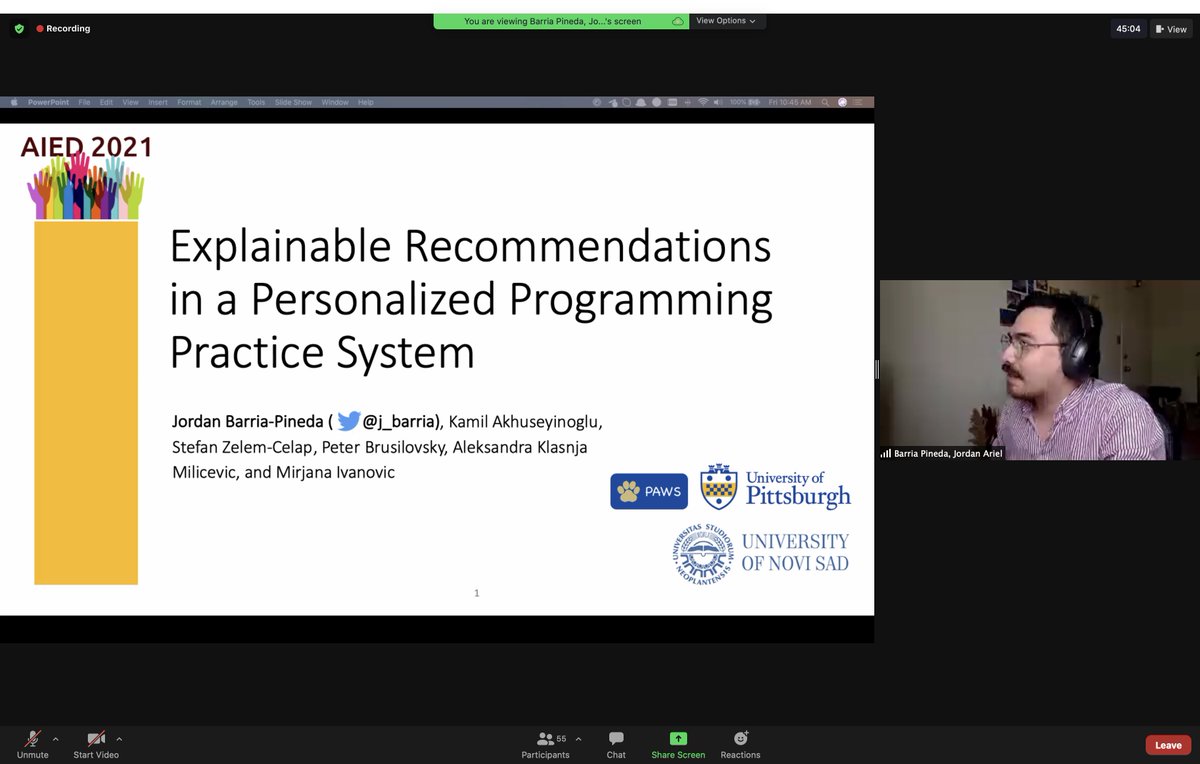Open the Format menu in PowerPoint
Viewport: 1200px width, 764px height.
tap(189, 101)
